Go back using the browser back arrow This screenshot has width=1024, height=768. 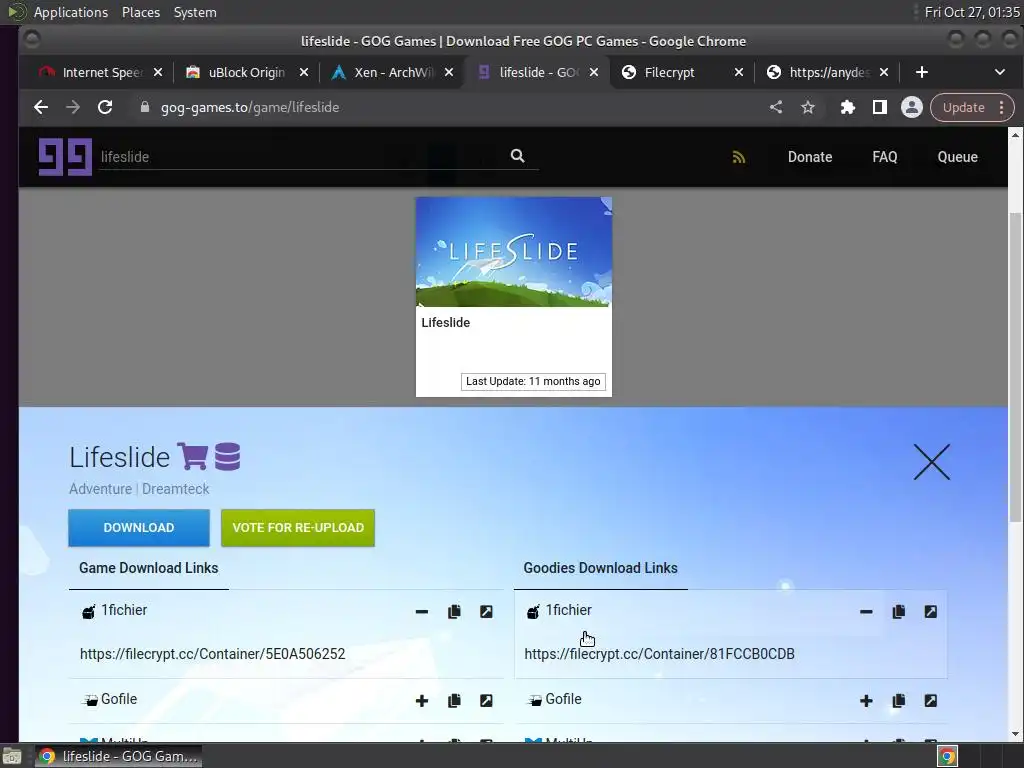pos(40,107)
